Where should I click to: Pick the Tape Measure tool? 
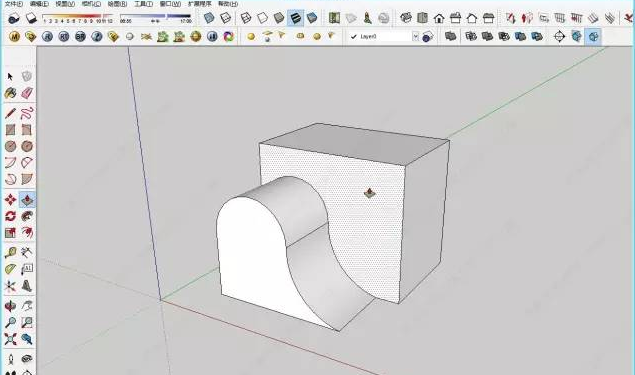(x=11, y=253)
